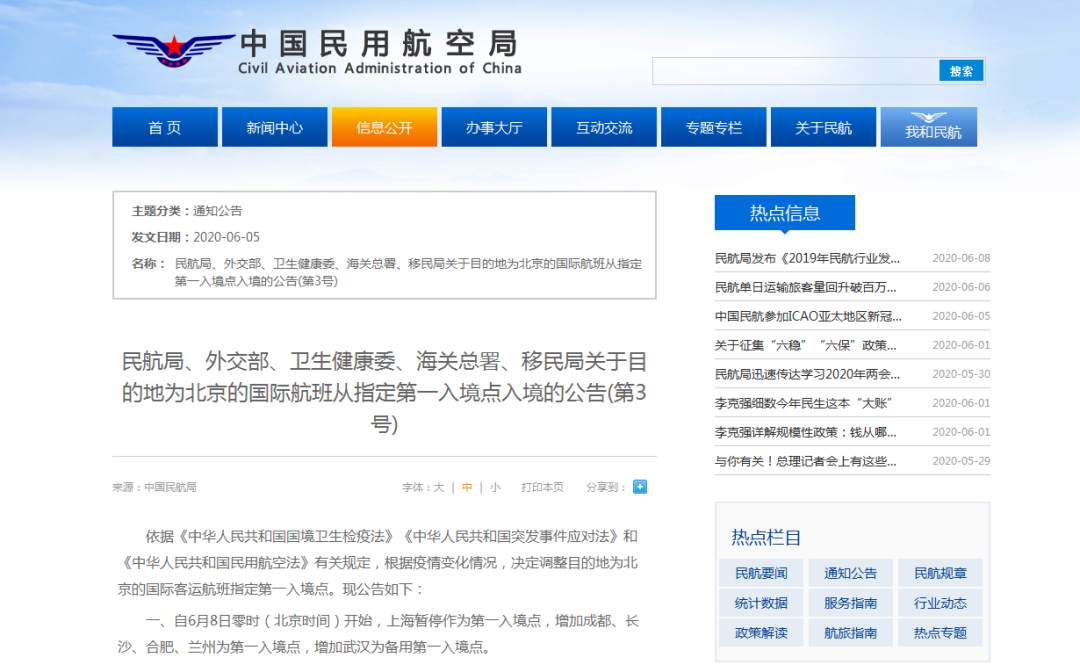Open the 互动交流 navigation section

[x=603, y=126]
